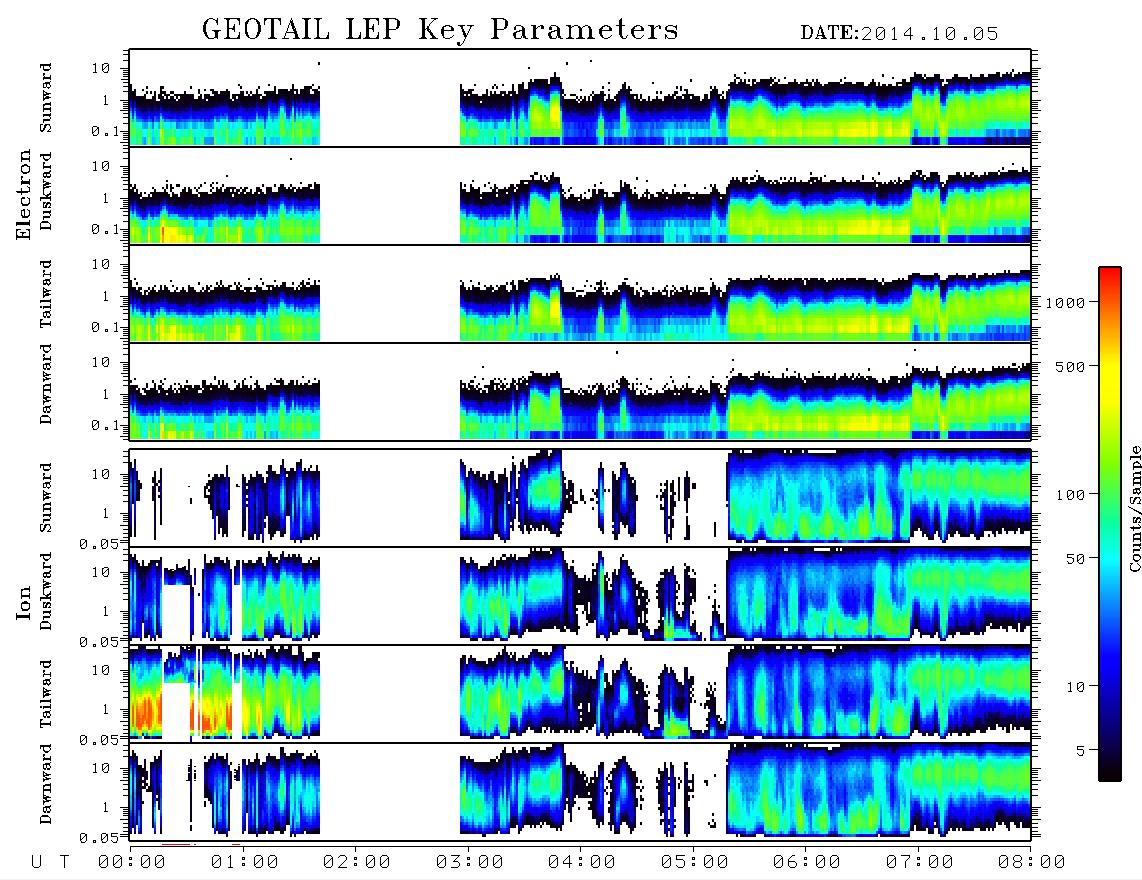Click the Ion "Dawnward" axis label
This screenshot has width=1142, height=880.
pyautogui.click(x=45, y=784)
